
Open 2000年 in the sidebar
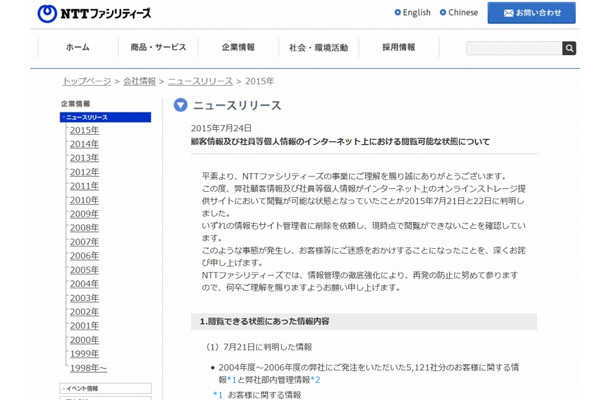click(84, 340)
